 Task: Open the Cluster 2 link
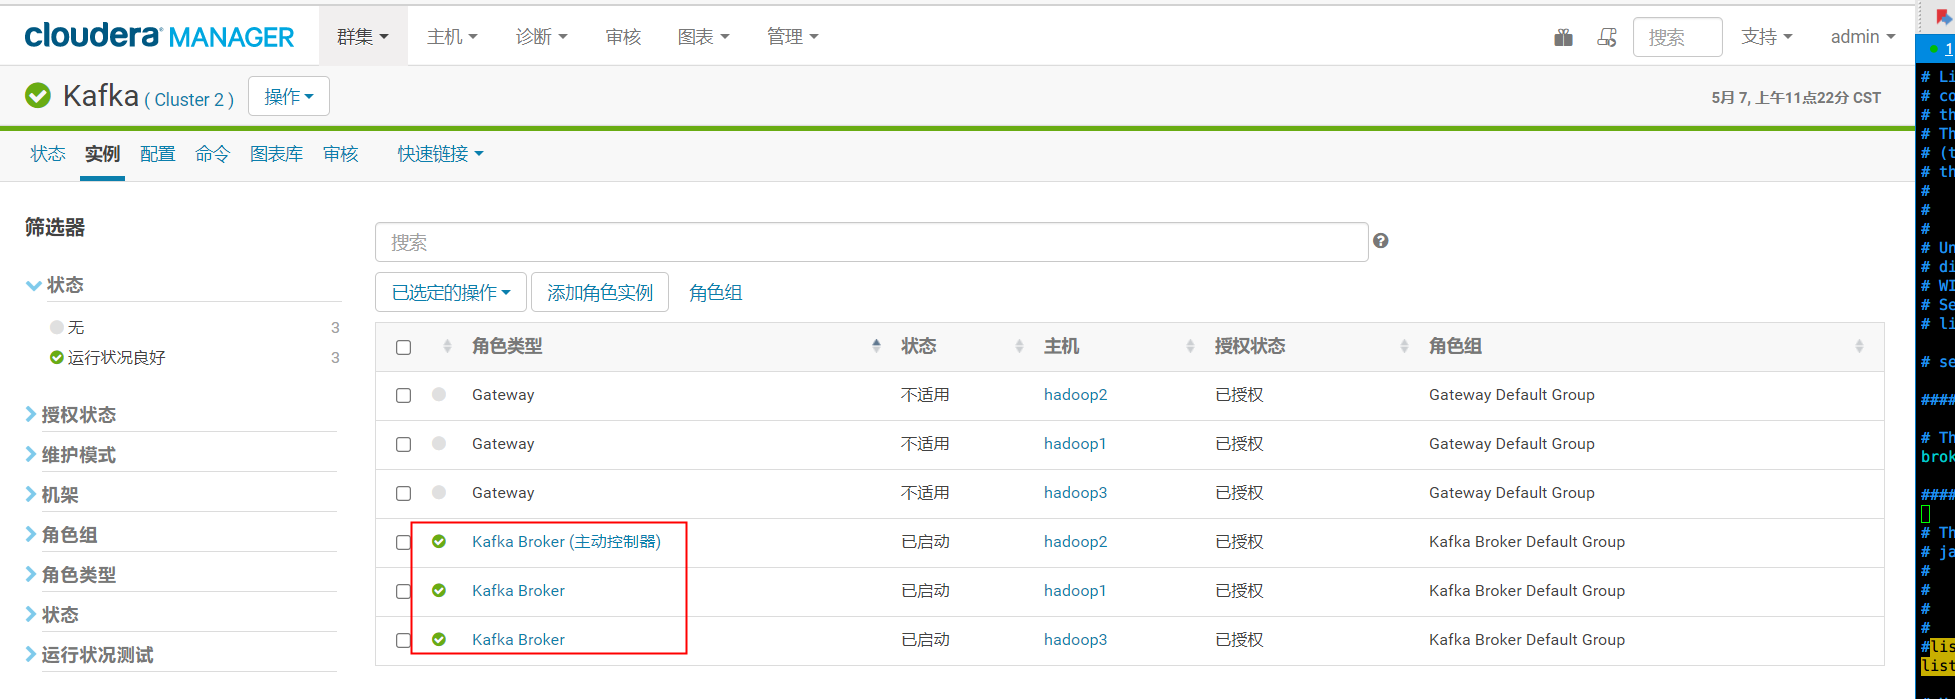click(189, 99)
